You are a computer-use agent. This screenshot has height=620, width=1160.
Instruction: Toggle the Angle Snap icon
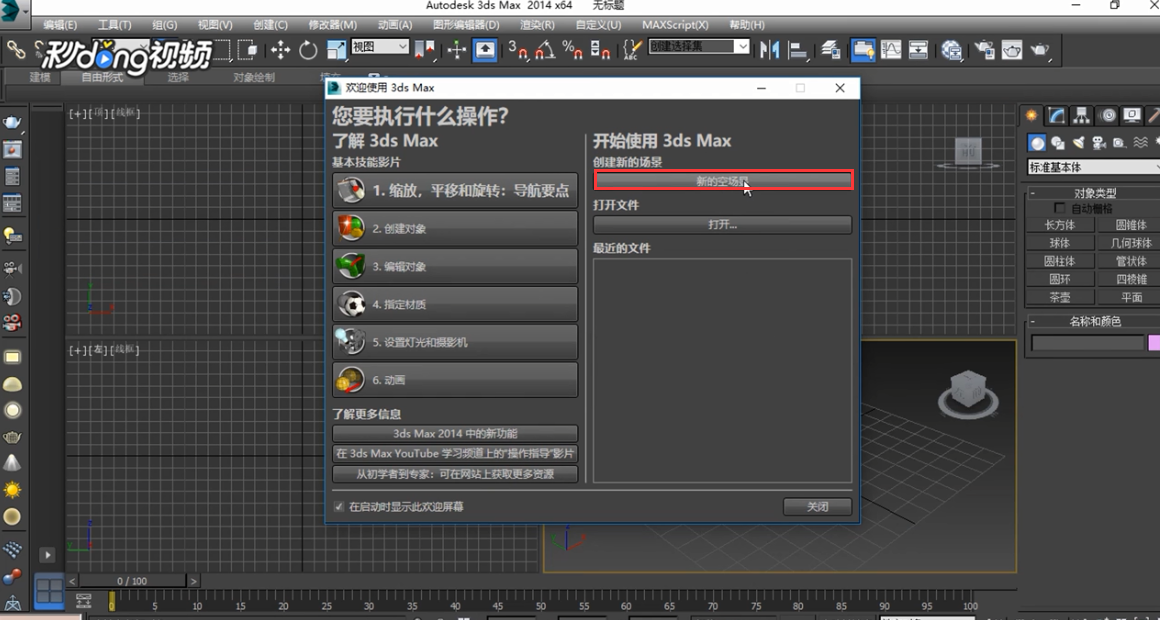point(544,50)
